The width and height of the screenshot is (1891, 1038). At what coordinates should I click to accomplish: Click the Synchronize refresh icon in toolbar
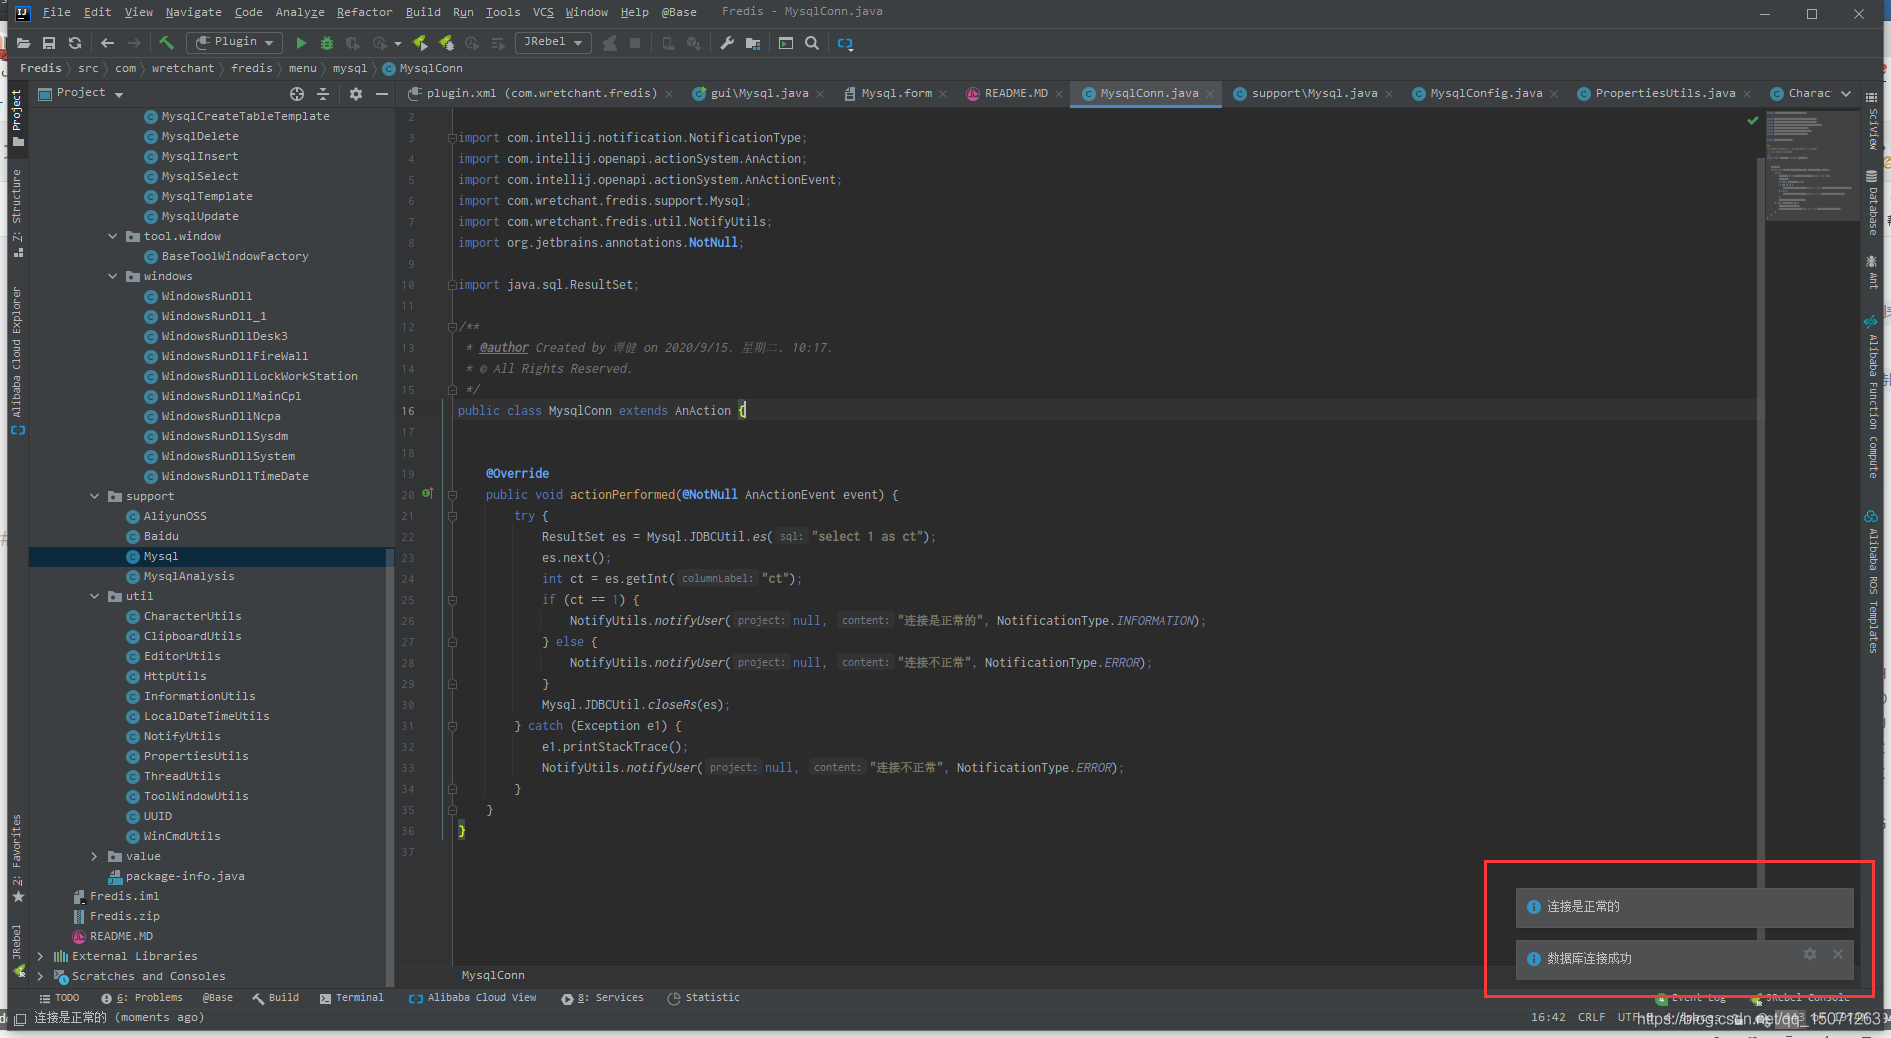(75, 43)
